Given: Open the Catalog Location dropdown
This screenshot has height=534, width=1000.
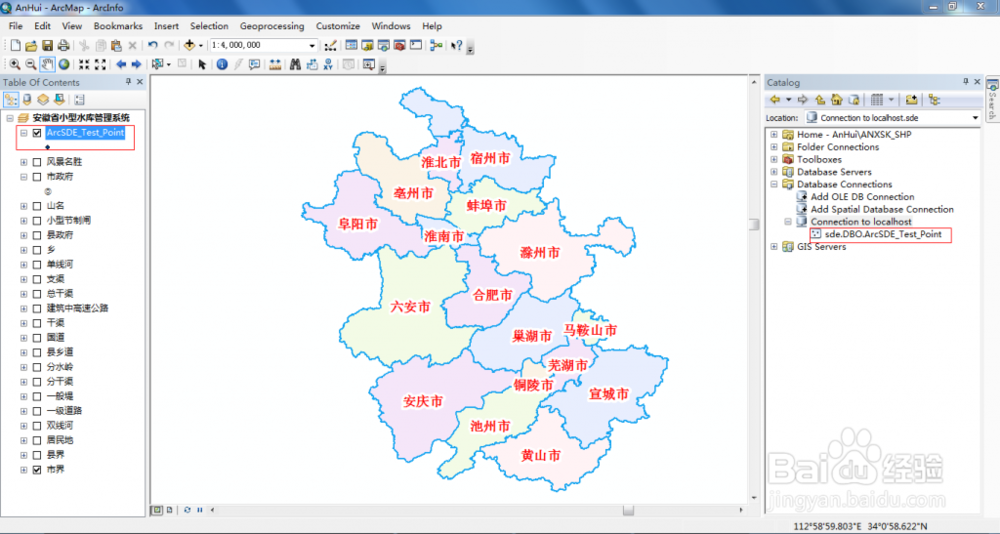Looking at the screenshot, I should point(975,118).
